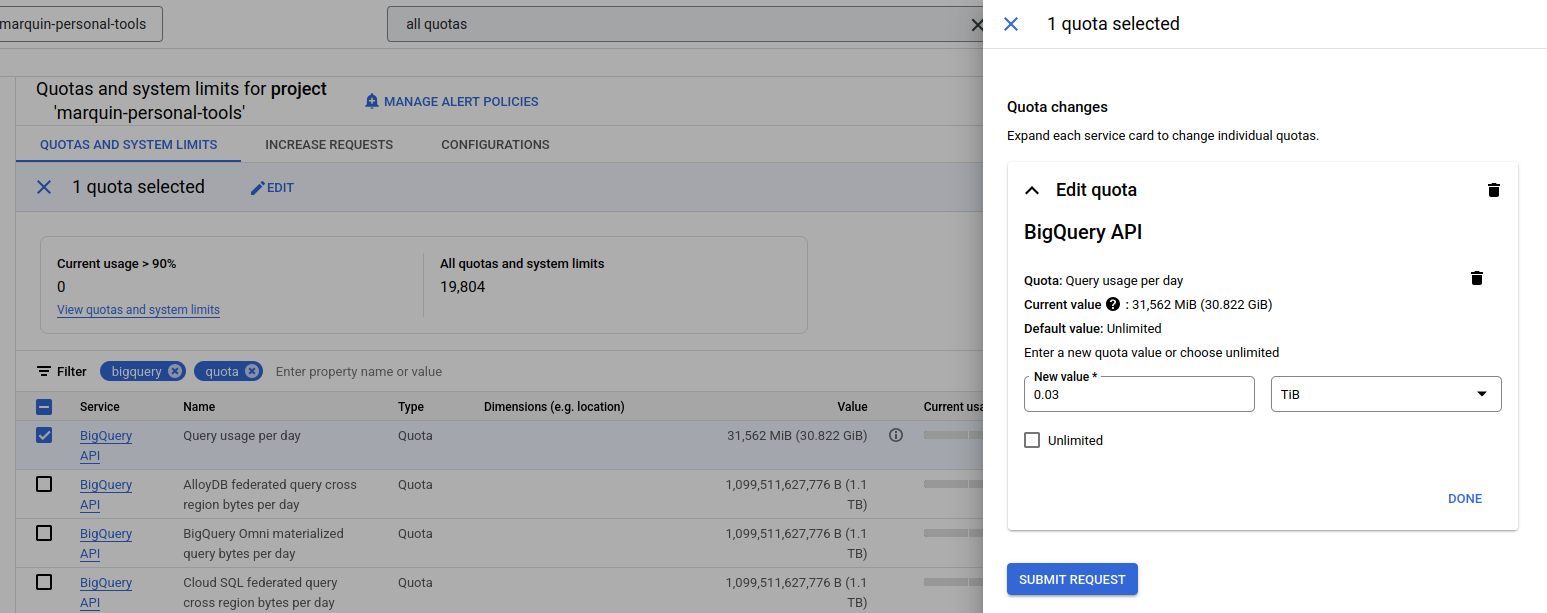Open marquin-personal-tools project selector
The image size is (1547, 613).
pyautogui.click(x=80, y=24)
